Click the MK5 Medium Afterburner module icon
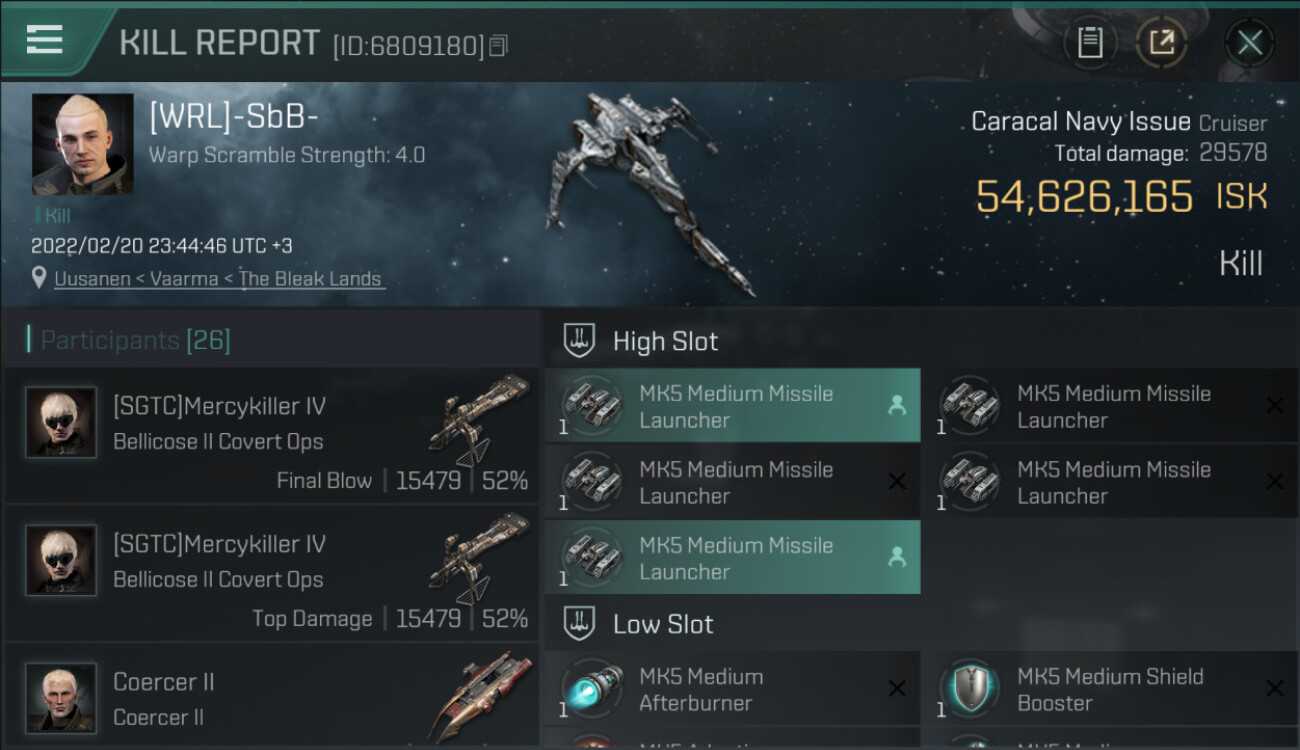The width and height of the screenshot is (1300, 750). [x=592, y=688]
